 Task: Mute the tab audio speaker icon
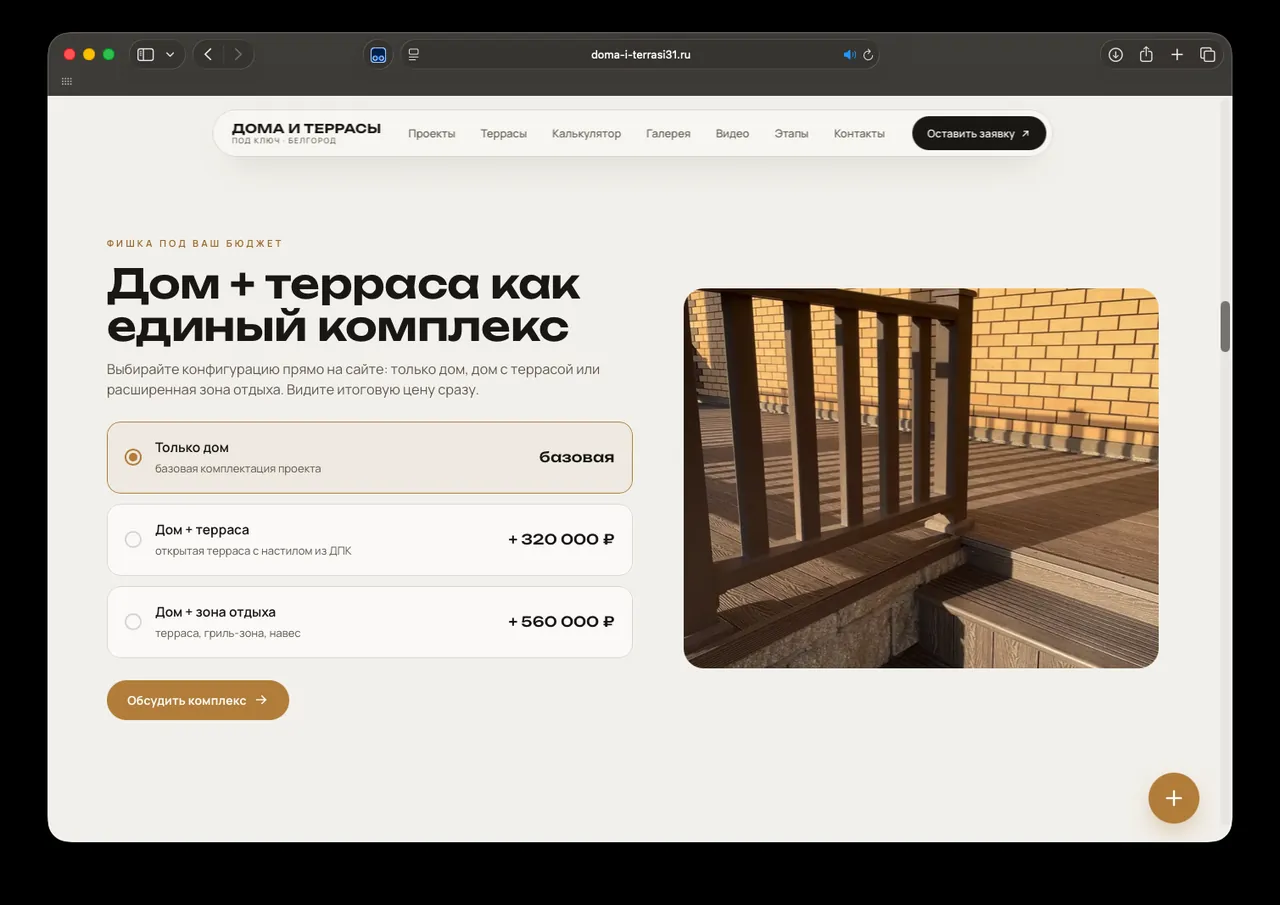[849, 55]
